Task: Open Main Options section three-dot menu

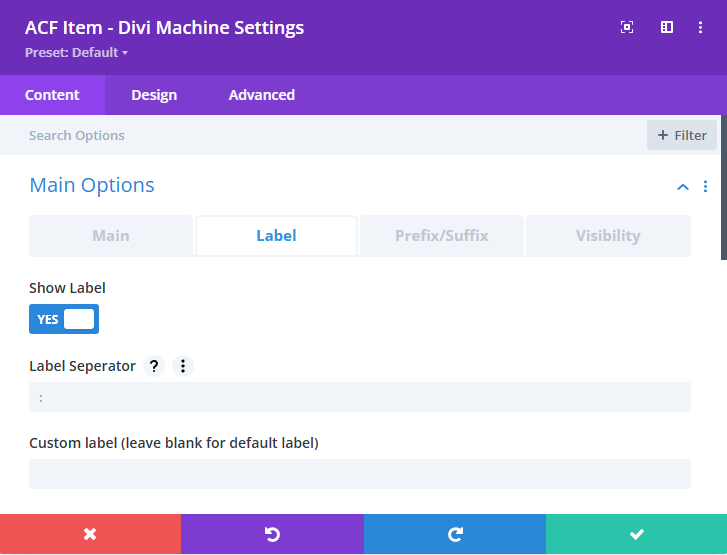Action: 705,187
